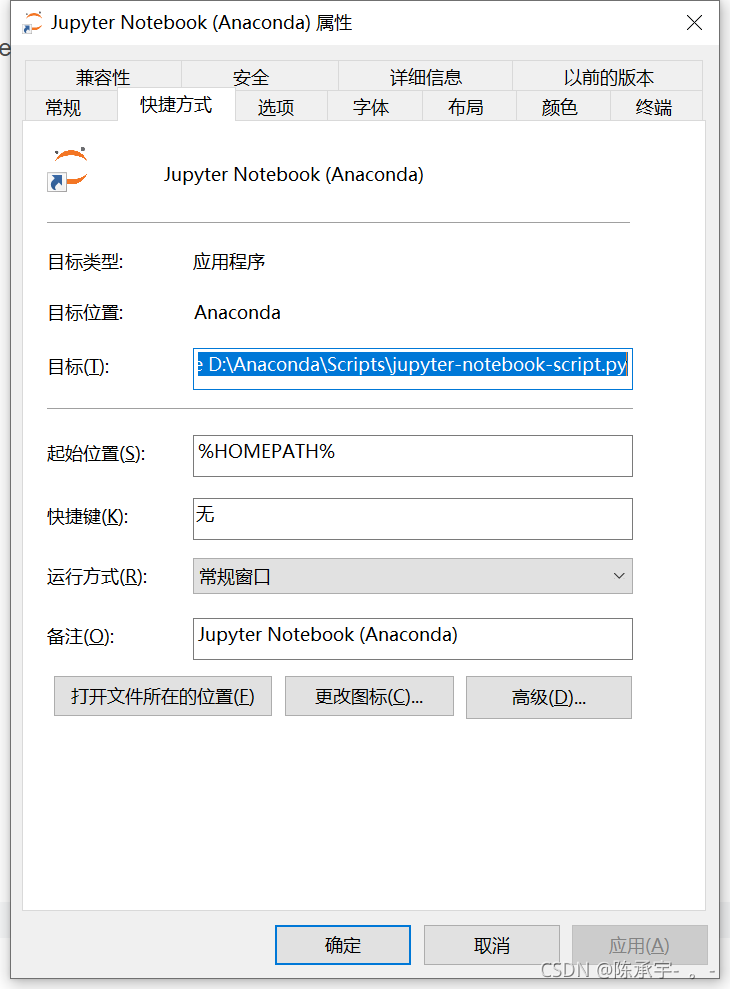Click the 备注 comment field

coord(413,639)
